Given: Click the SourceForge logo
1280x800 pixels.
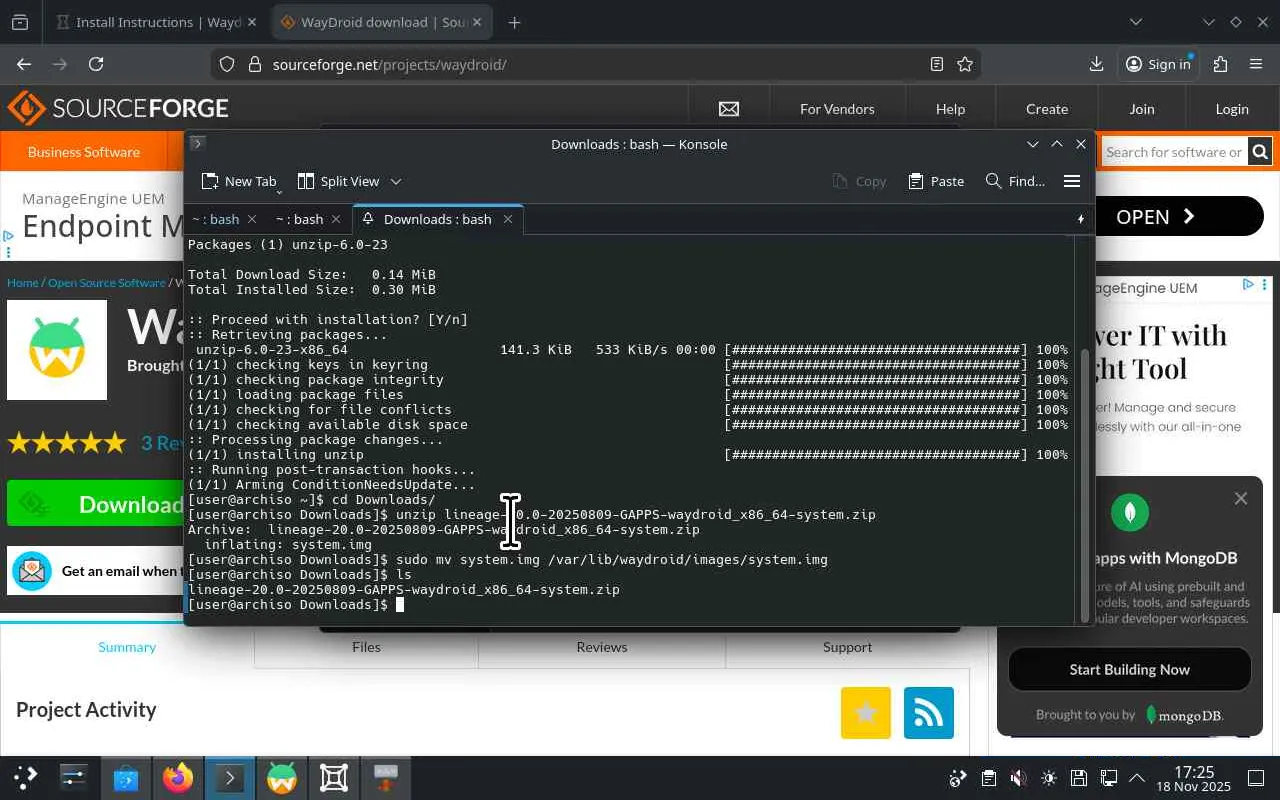Looking at the screenshot, I should click(x=118, y=108).
